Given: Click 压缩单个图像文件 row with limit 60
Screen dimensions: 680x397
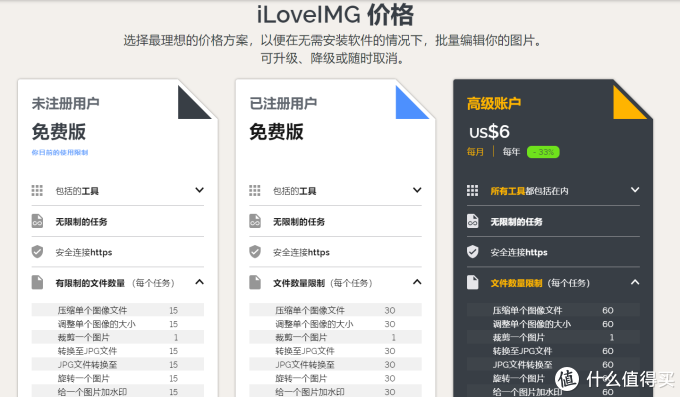Looking at the screenshot, I should click(x=553, y=310).
